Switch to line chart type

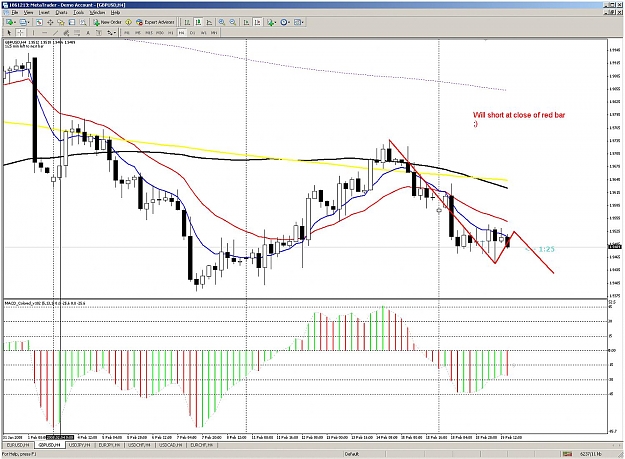click(209, 22)
